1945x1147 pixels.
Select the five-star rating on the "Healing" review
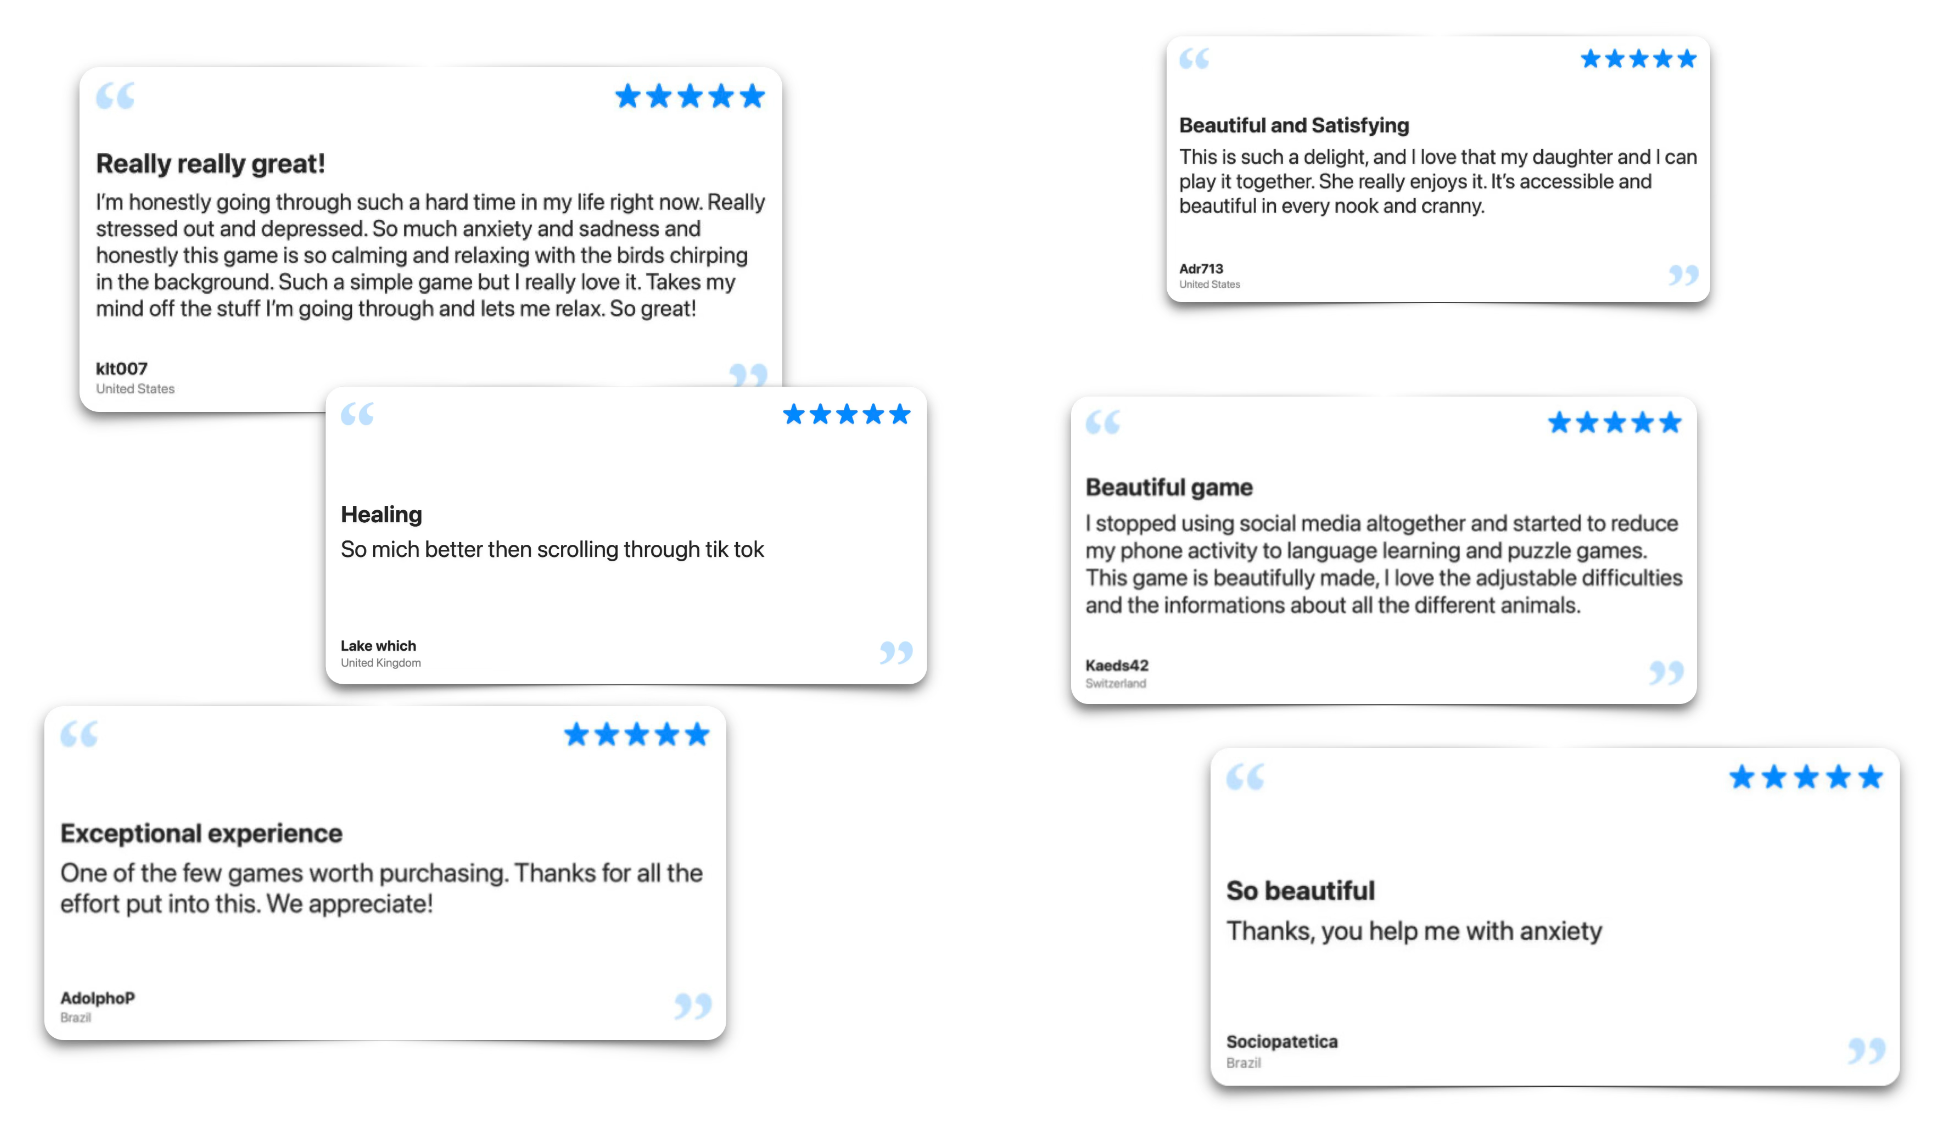[846, 414]
